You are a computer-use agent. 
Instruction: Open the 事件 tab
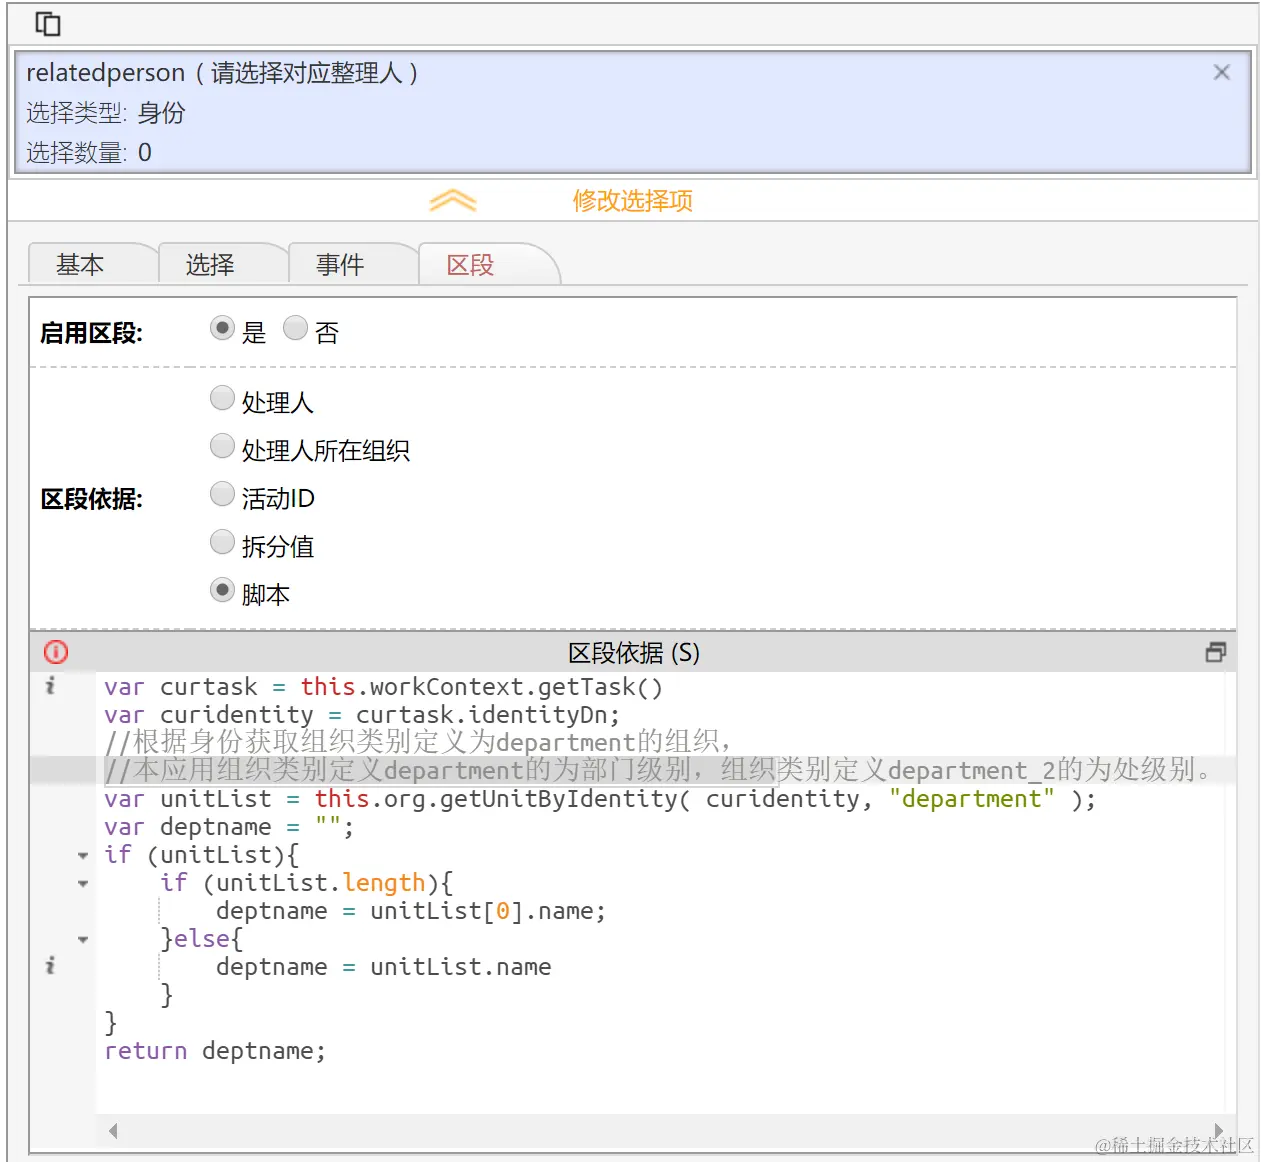click(338, 264)
